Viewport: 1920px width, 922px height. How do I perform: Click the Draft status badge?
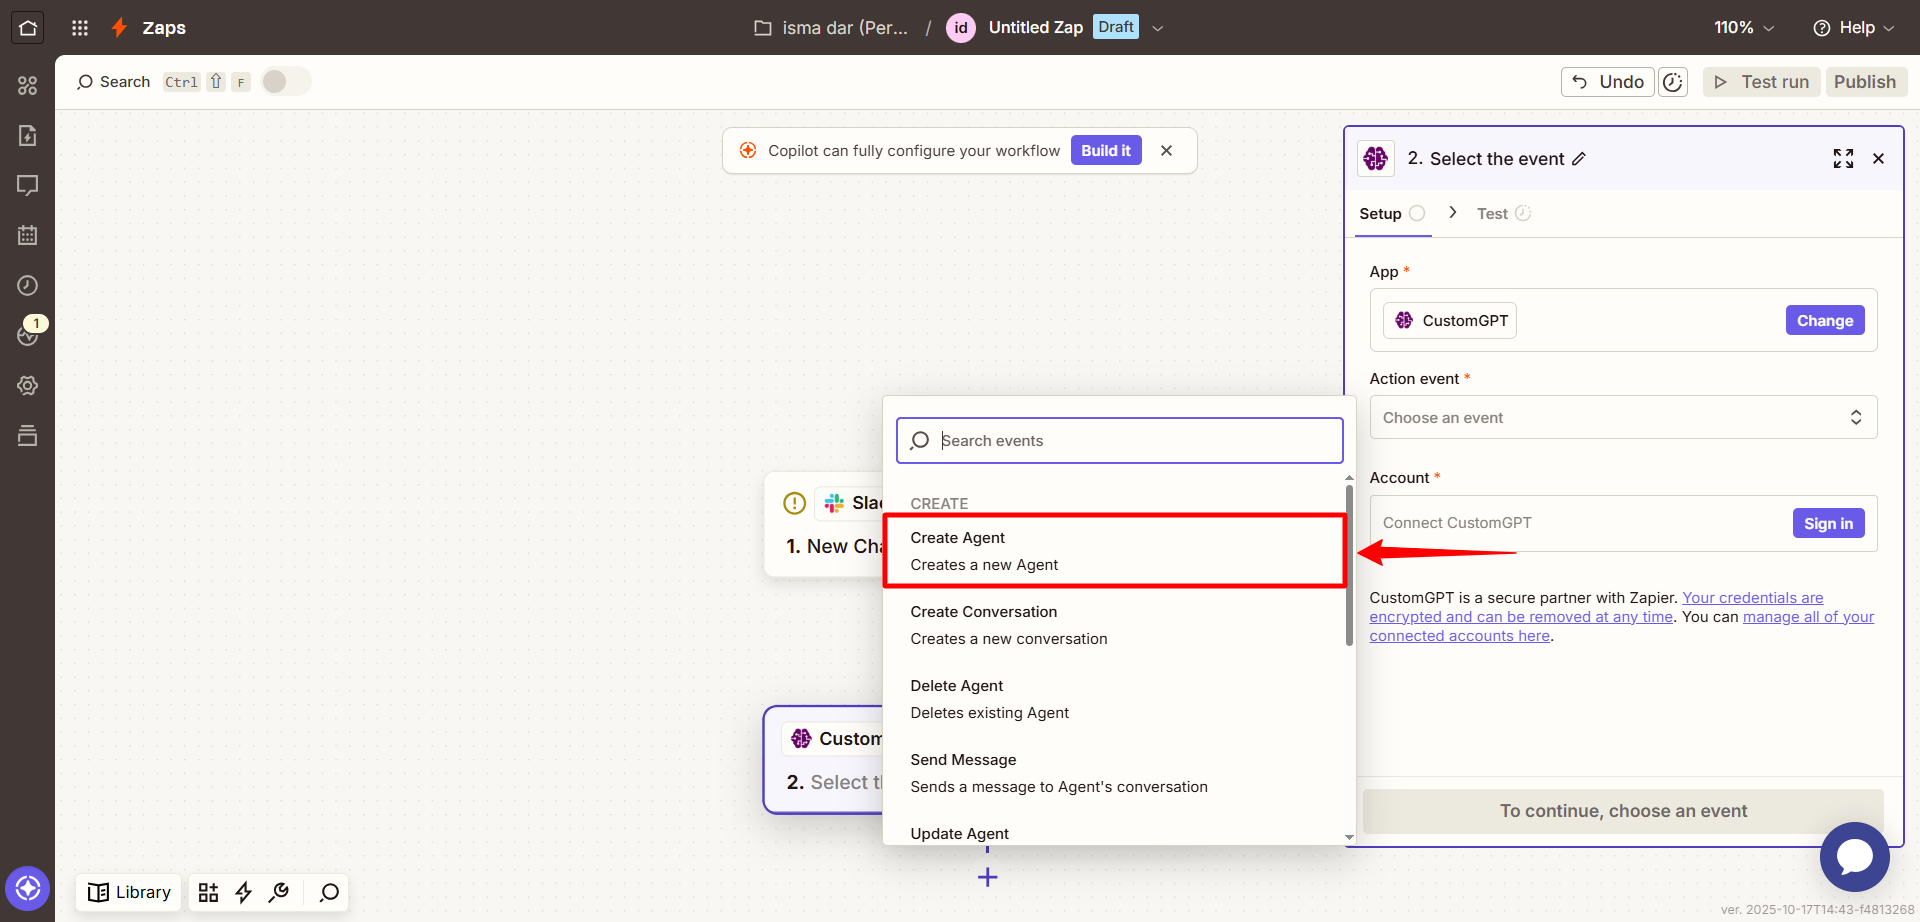1116,27
